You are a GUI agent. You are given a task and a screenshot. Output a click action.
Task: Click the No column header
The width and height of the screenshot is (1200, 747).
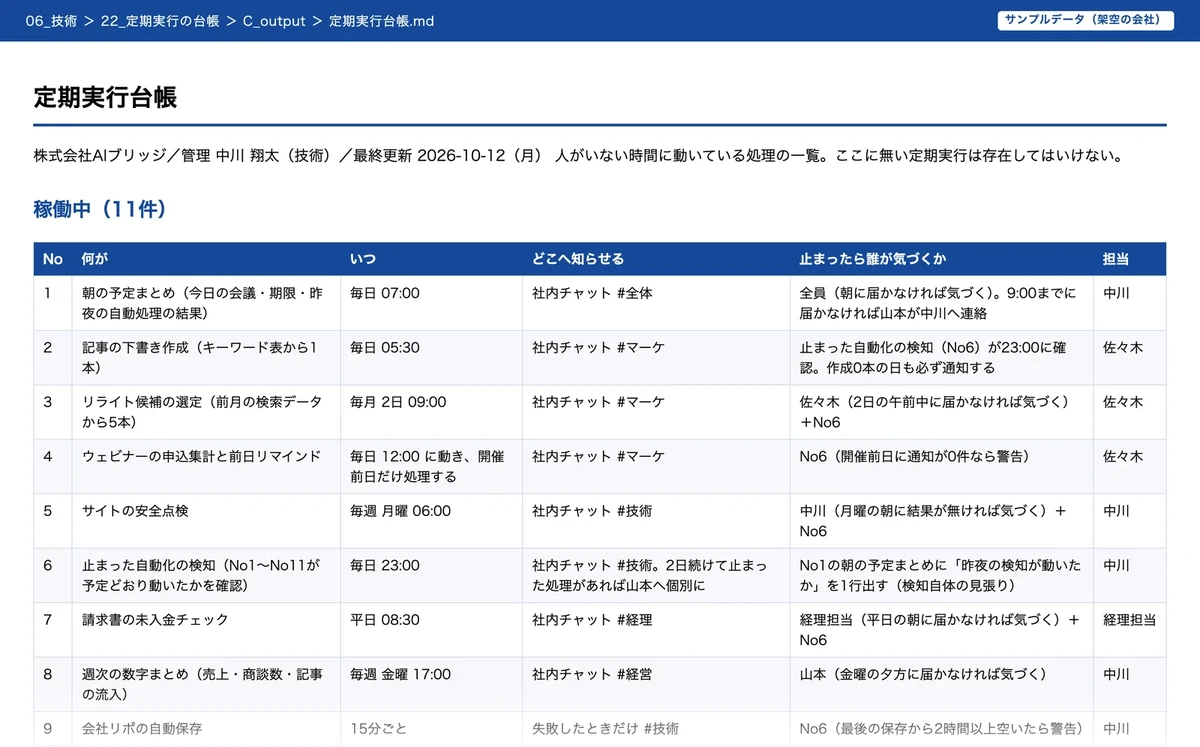pos(53,259)
